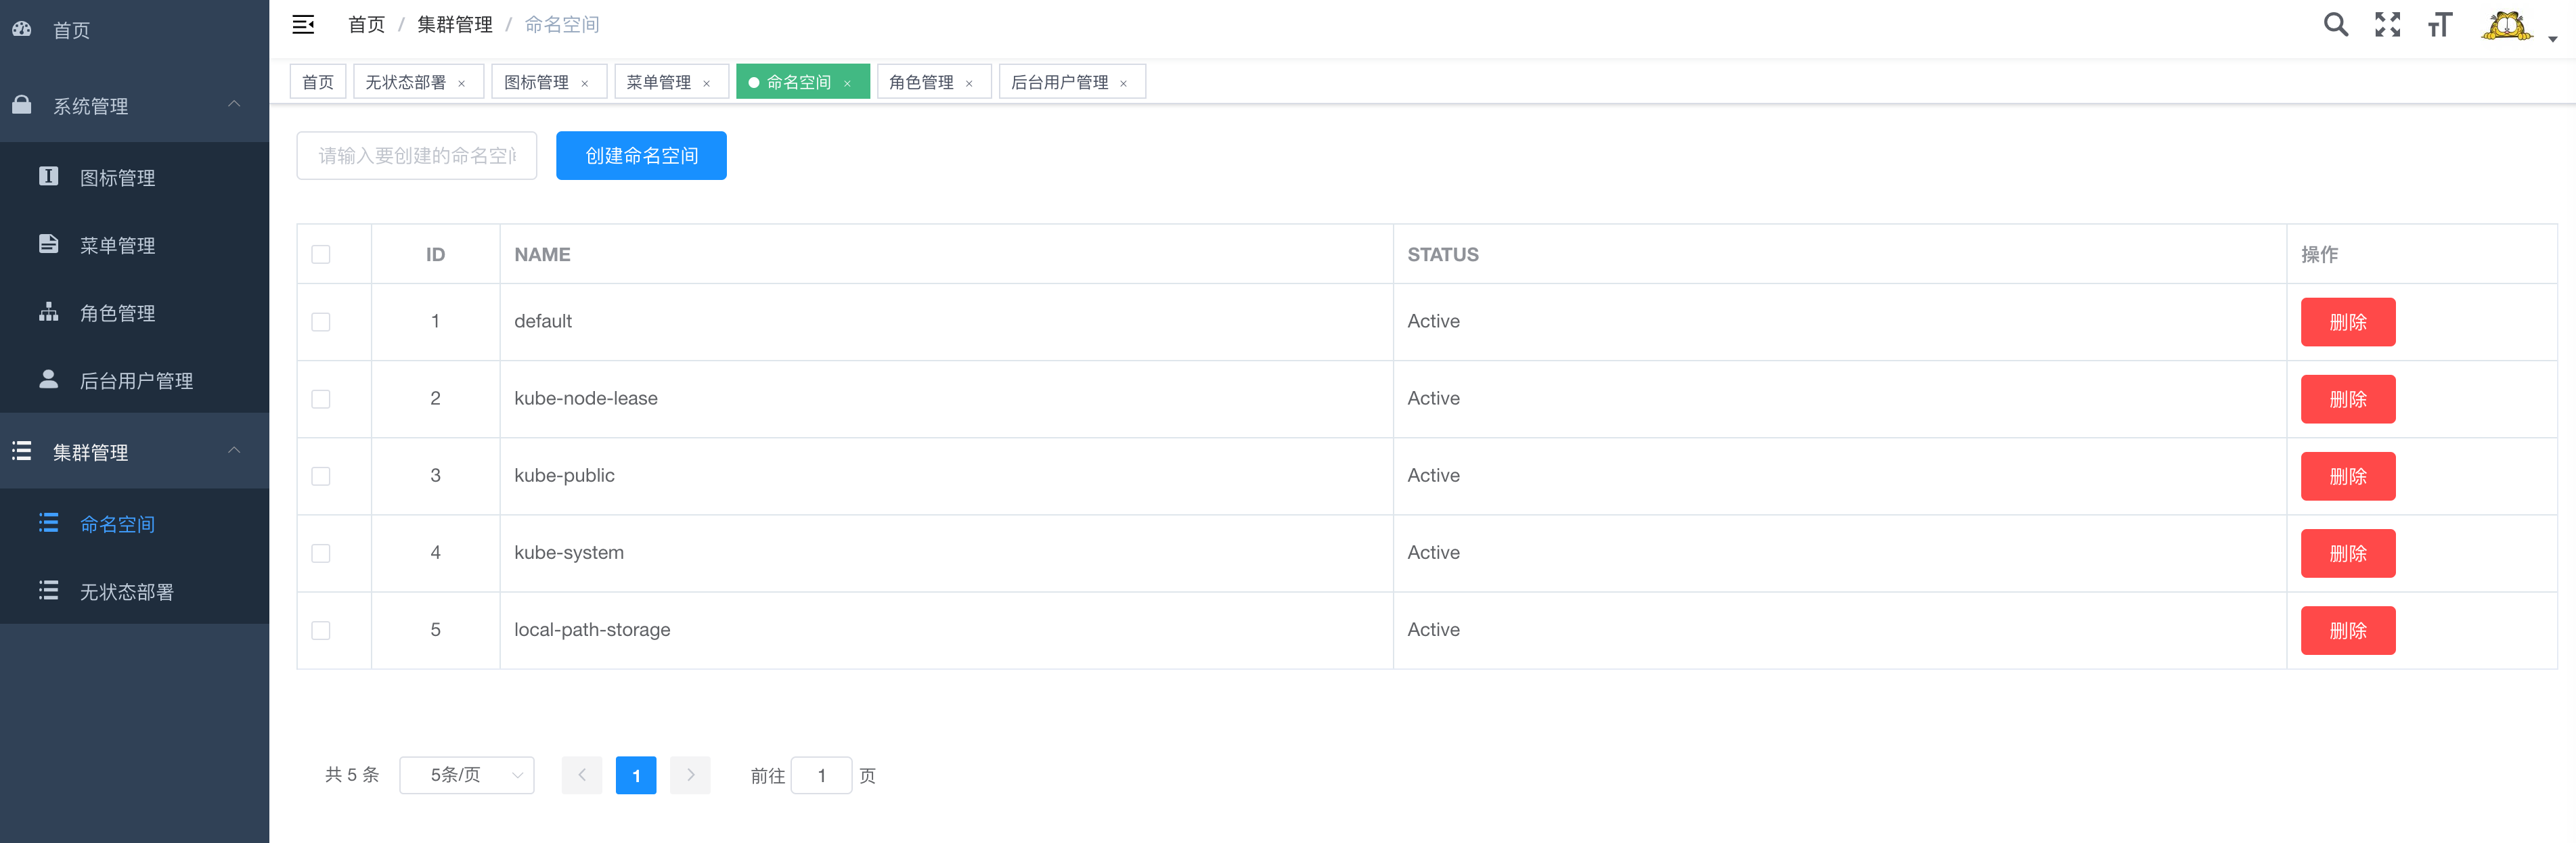The image size is (2576, 843).
Task: Delete the kube-public namespace
Action: pyautogui.click(x=2347, y=476)
